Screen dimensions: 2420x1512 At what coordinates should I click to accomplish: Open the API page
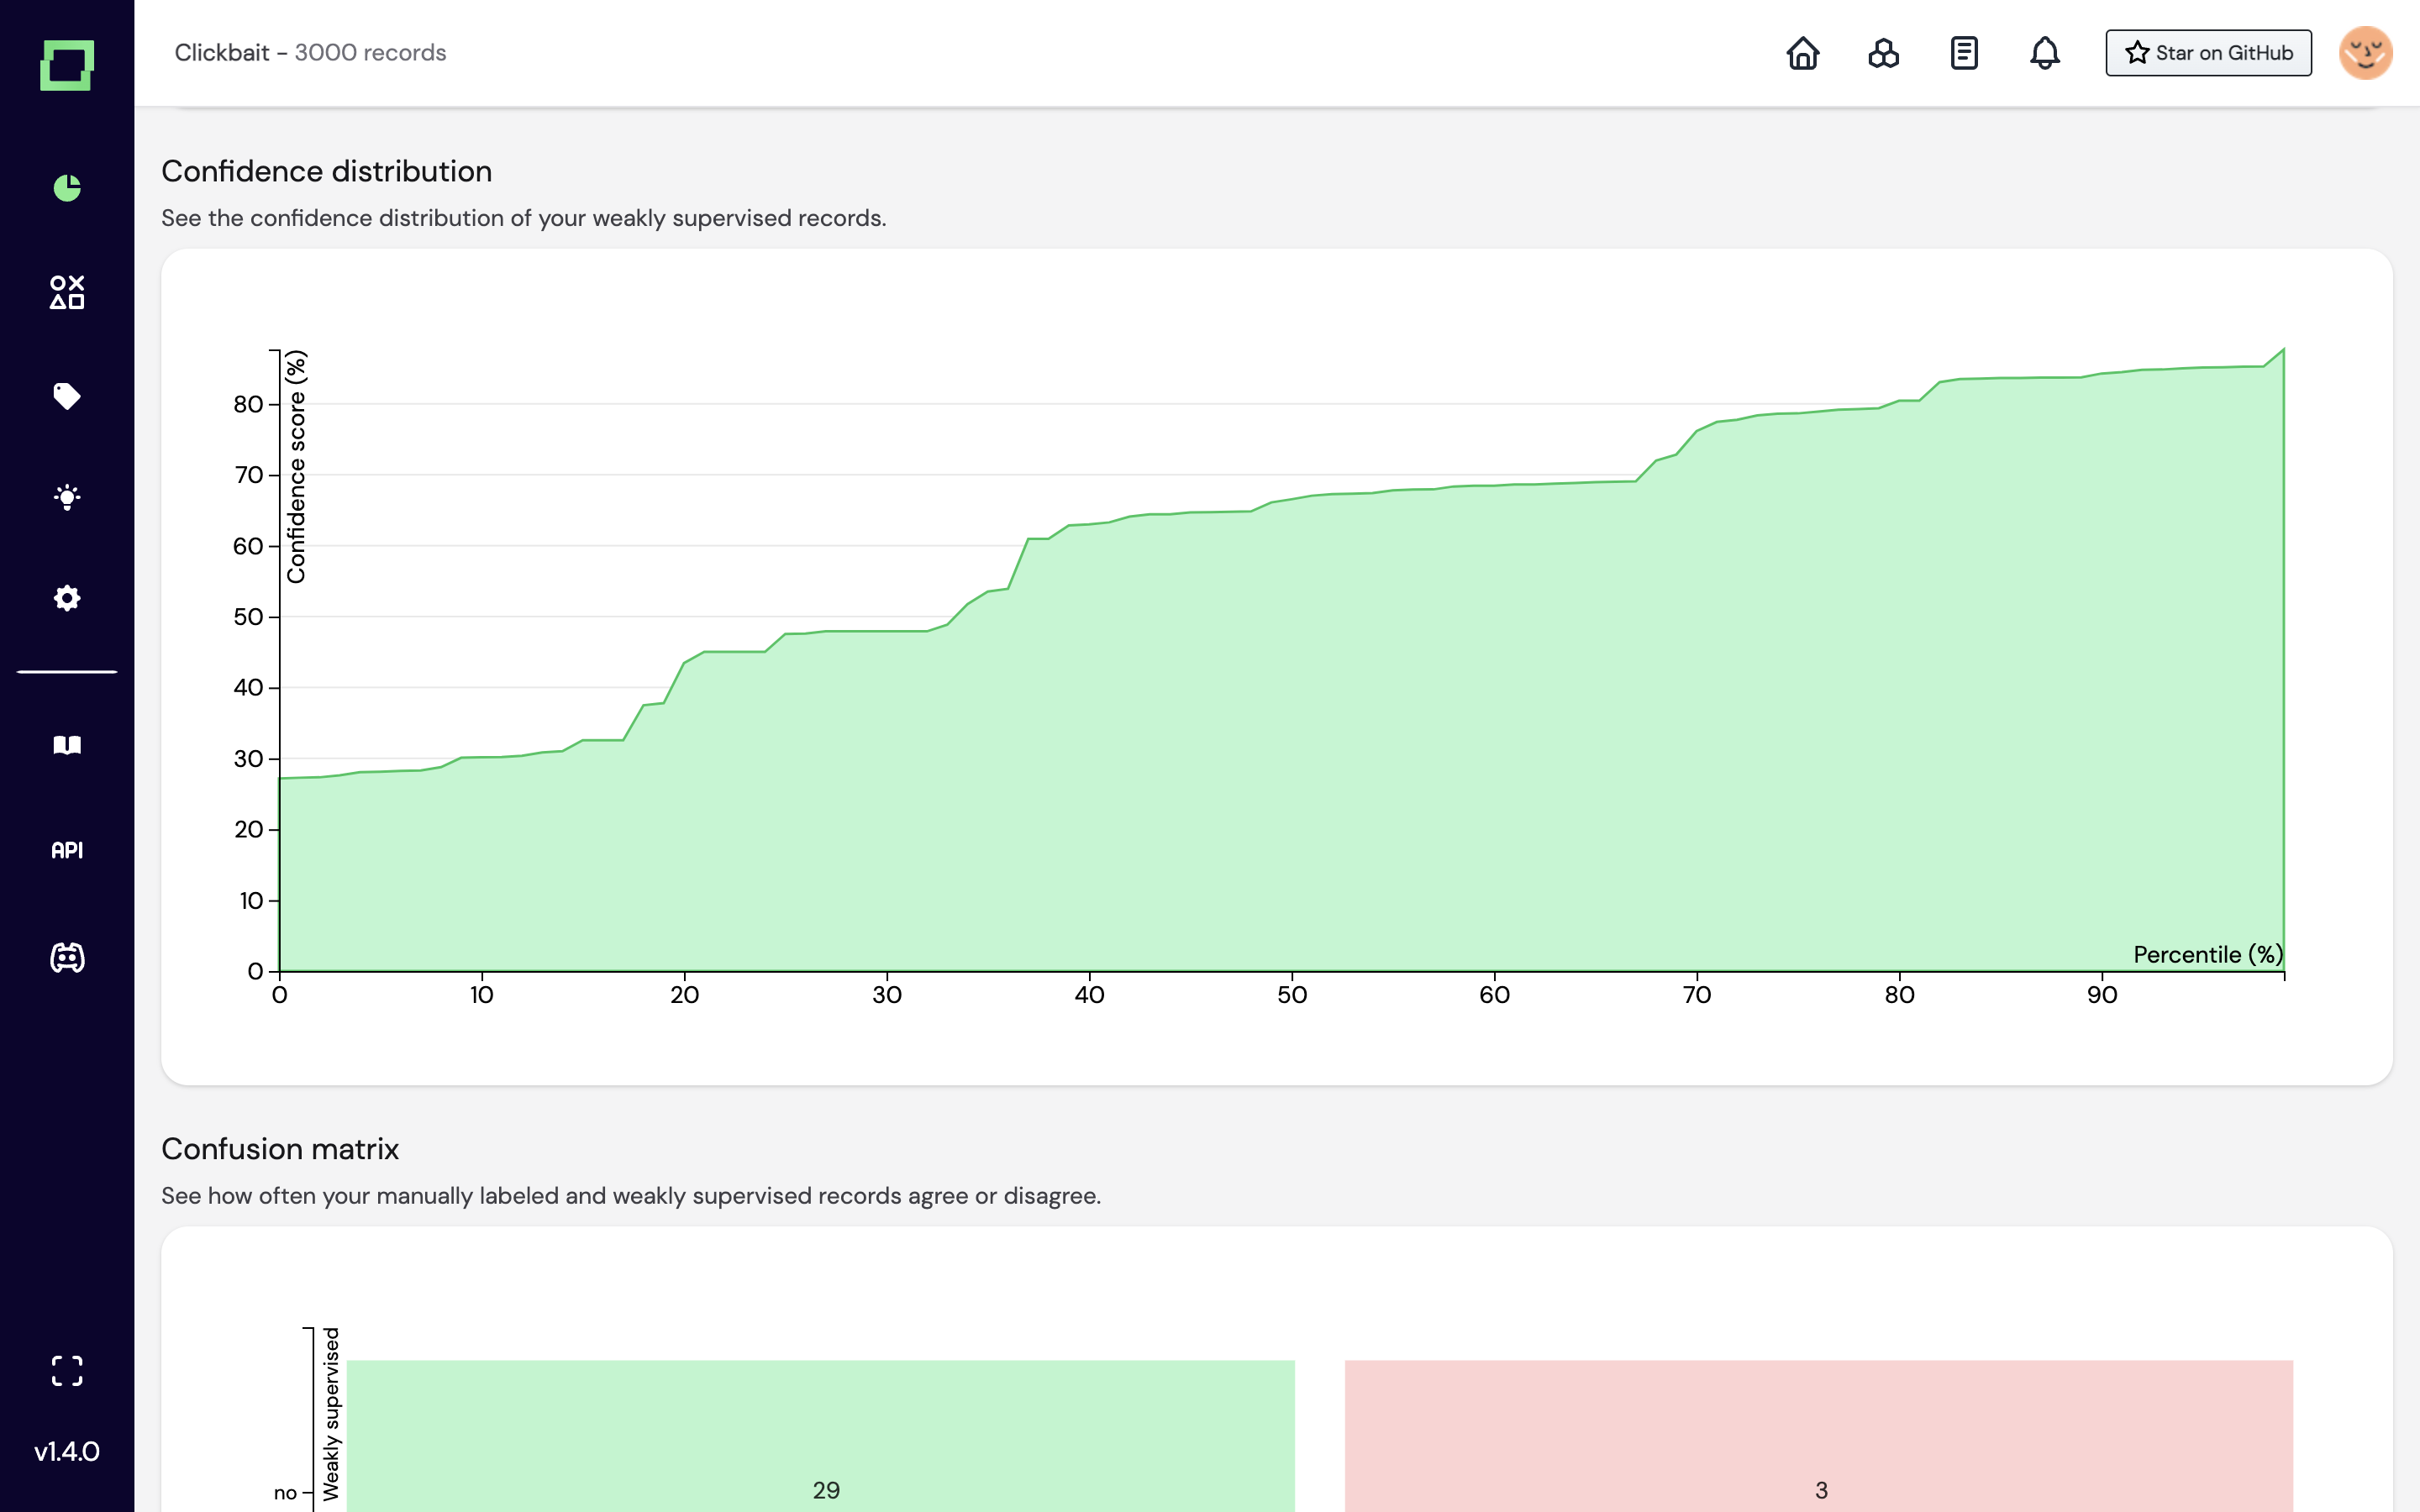coord(67,850)
